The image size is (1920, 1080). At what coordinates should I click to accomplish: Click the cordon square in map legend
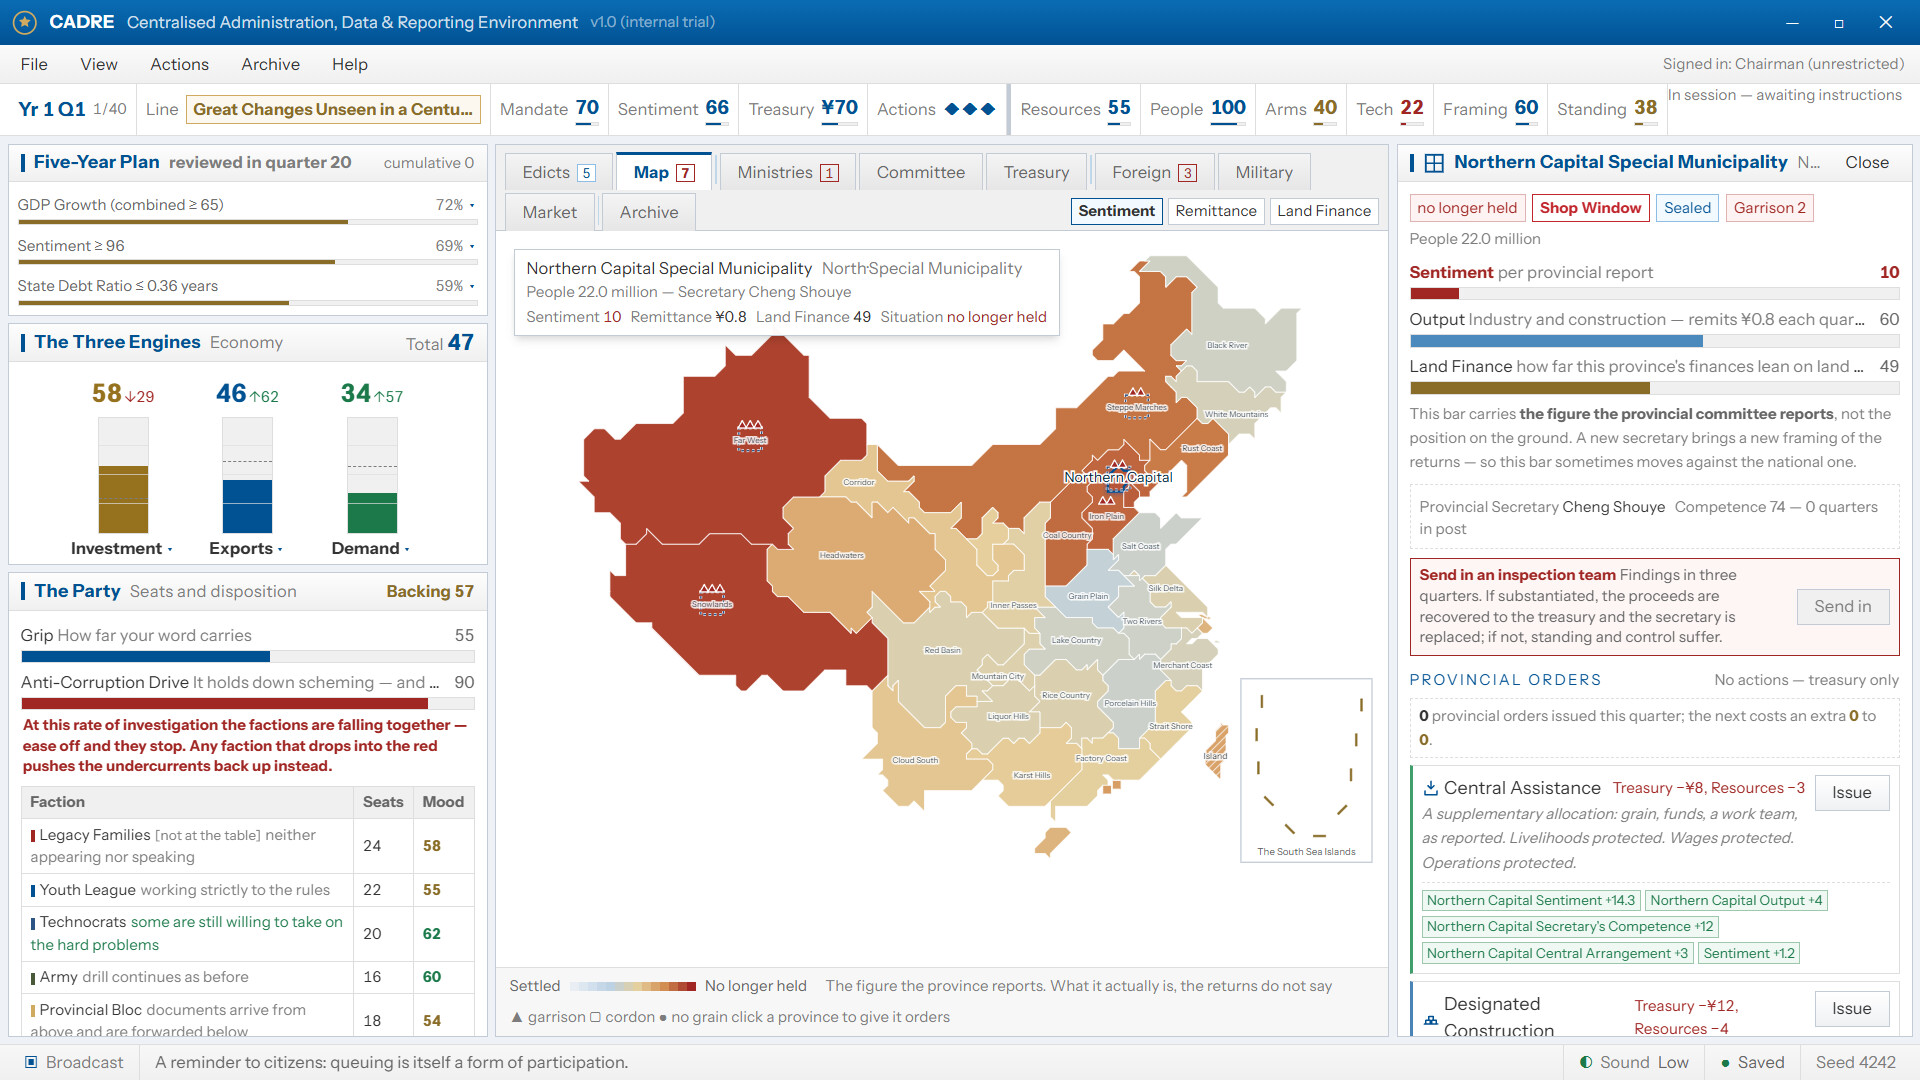[x=595, y=1017]
